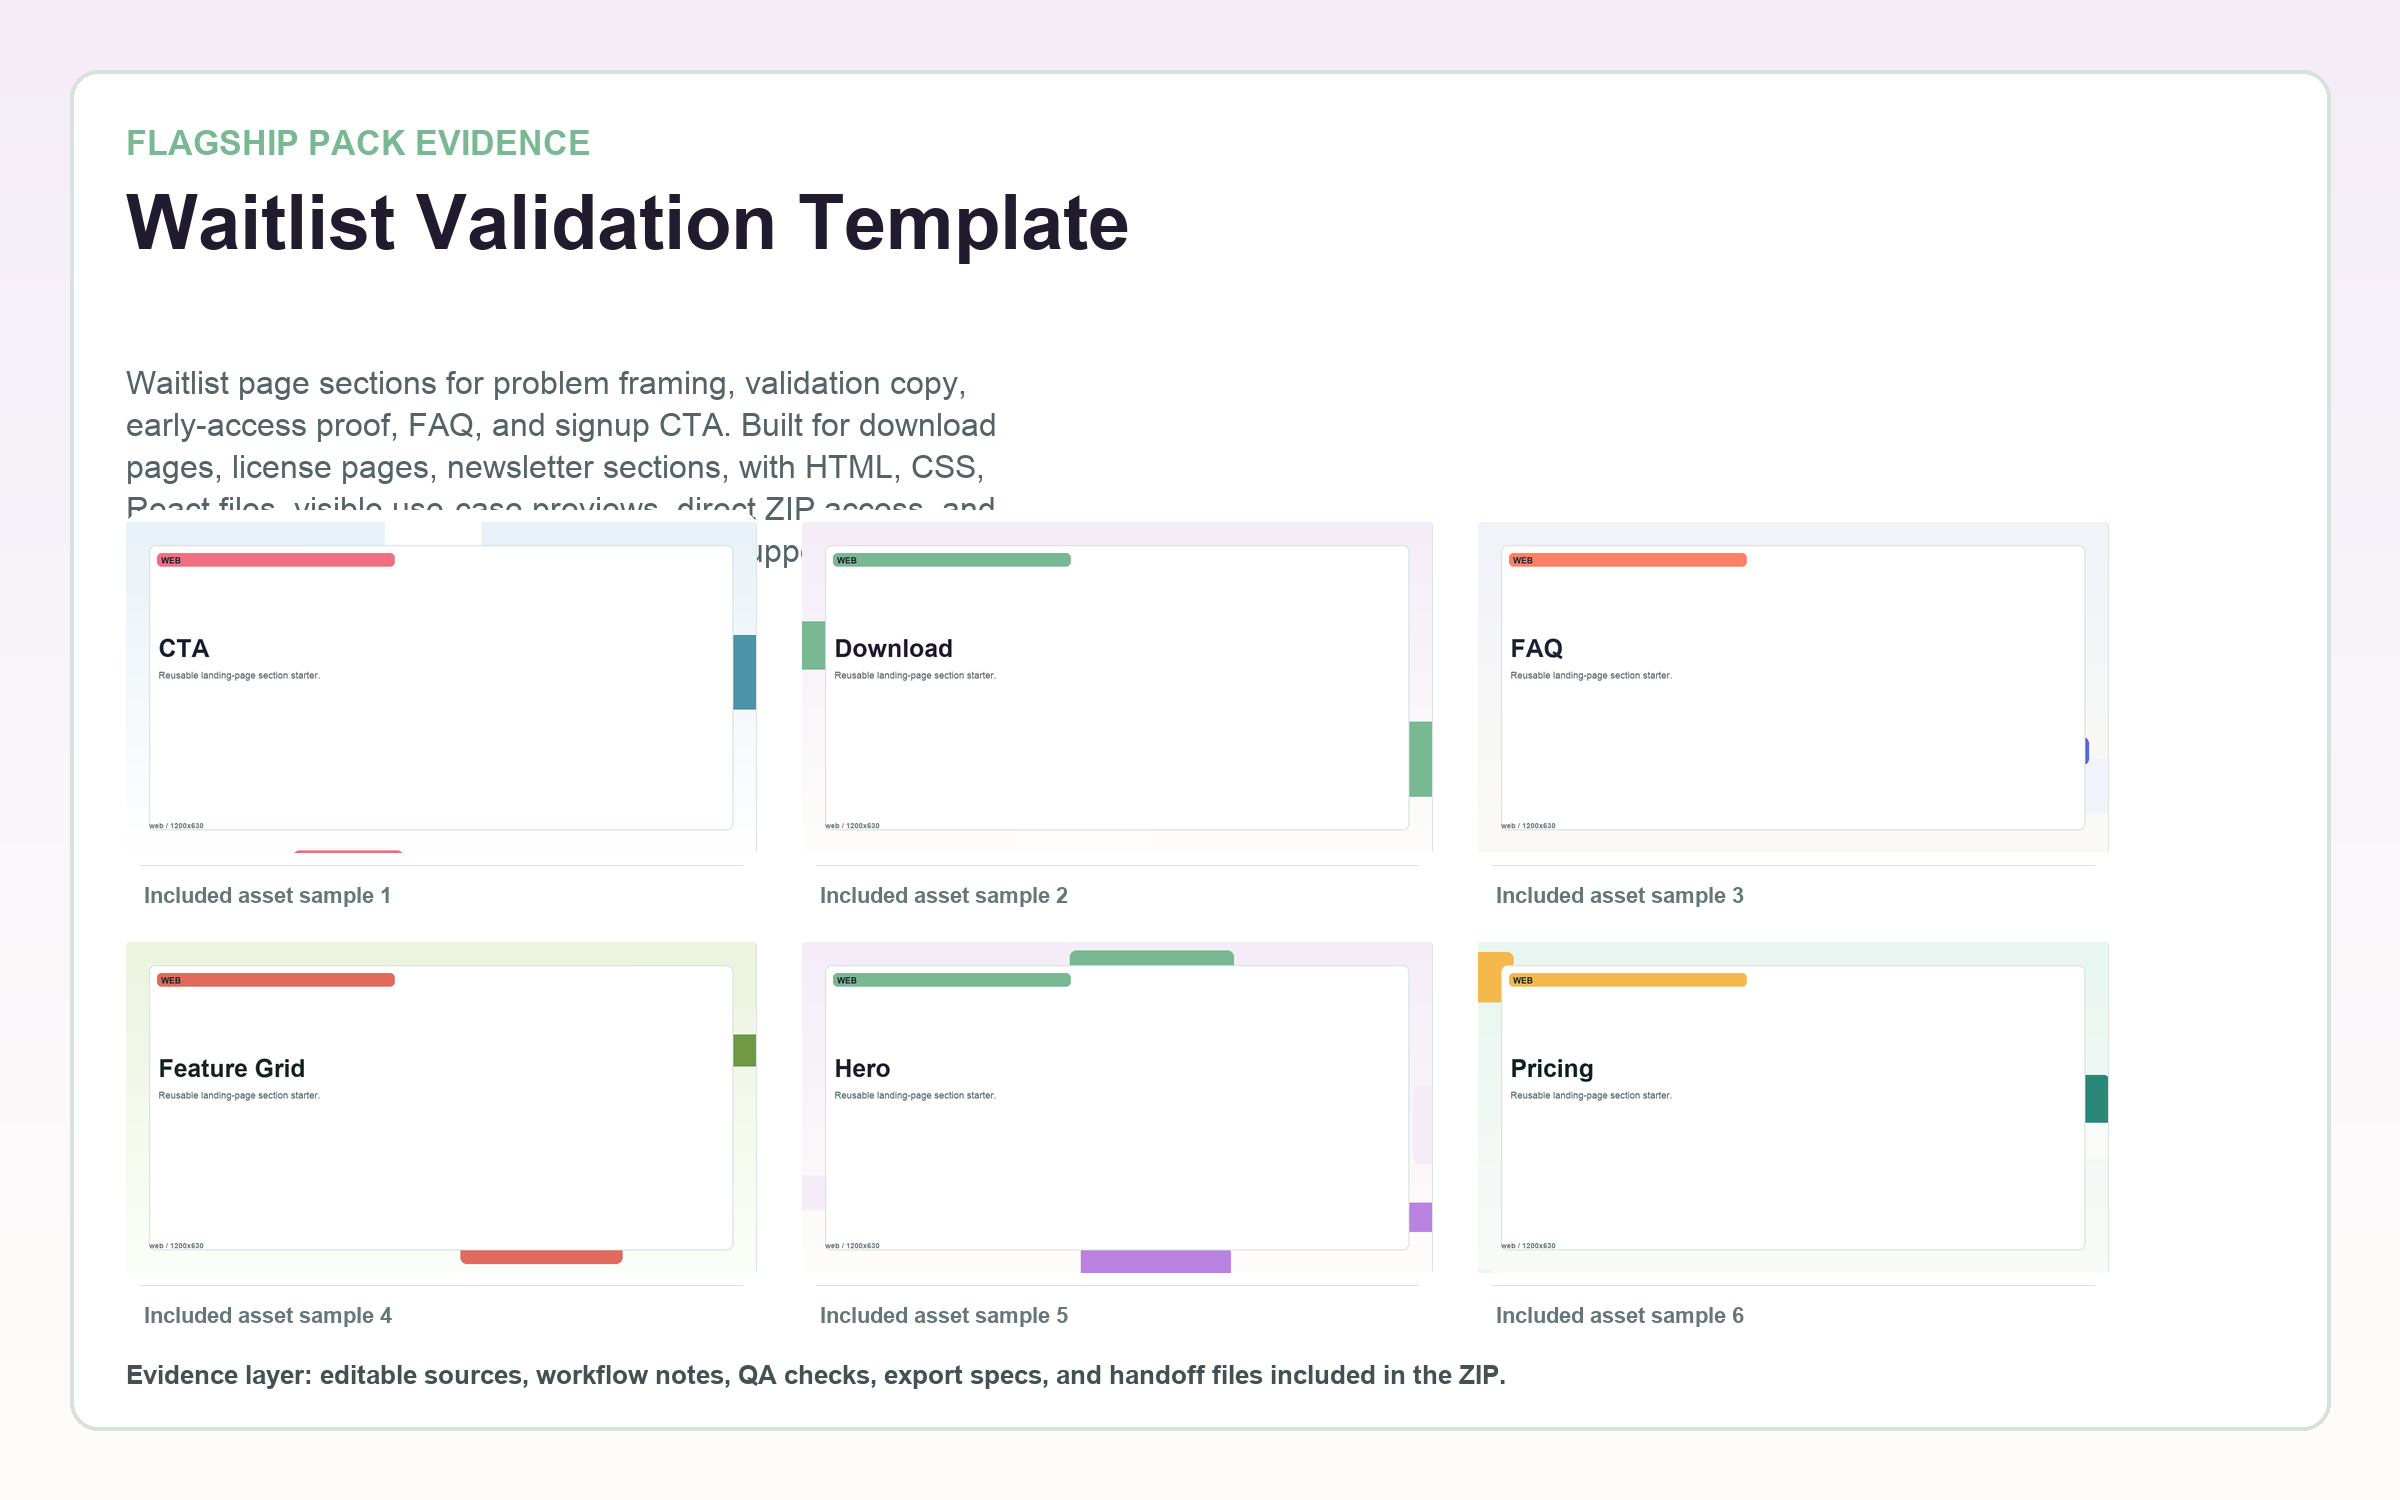Open the Pricing asset sample thumbnail
The image size is (2400, 1500).
tap(1793, 1107)
